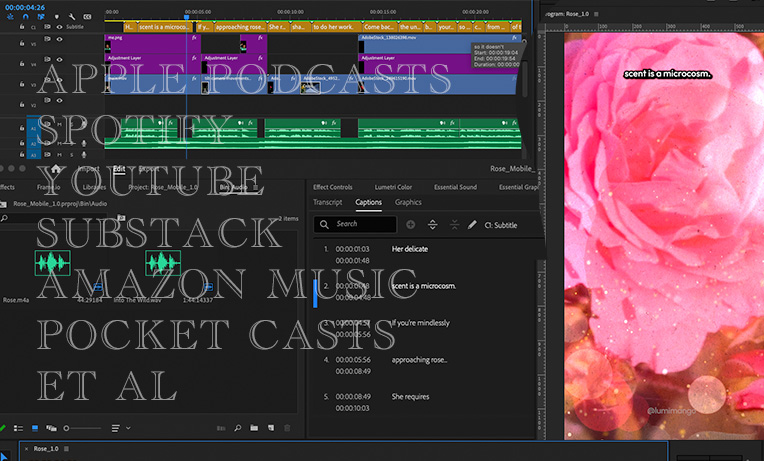The height and width of the screenshot is (461, 764).
Task: Select caption 5 'She requires'
Action: 410,397
